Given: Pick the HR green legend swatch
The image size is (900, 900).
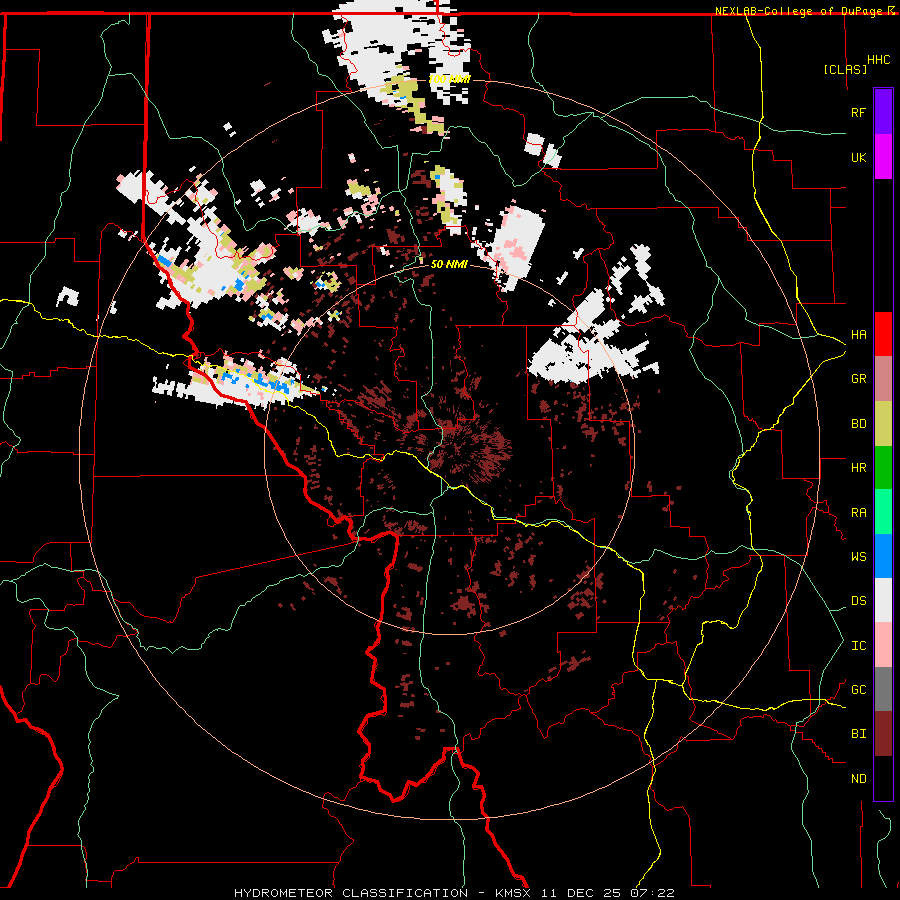Looking at the screenshot, I should click(x=883, y=468).
